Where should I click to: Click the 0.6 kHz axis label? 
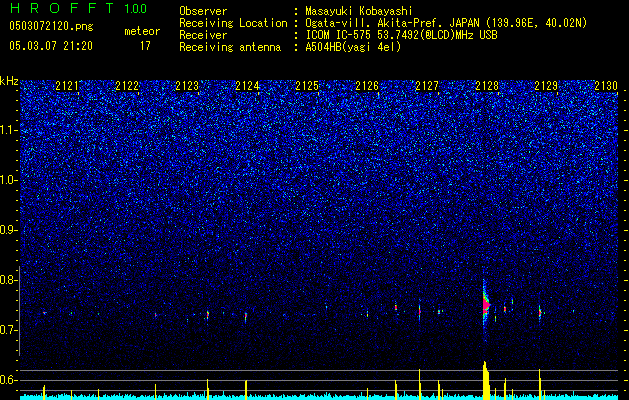coord(9,380)
